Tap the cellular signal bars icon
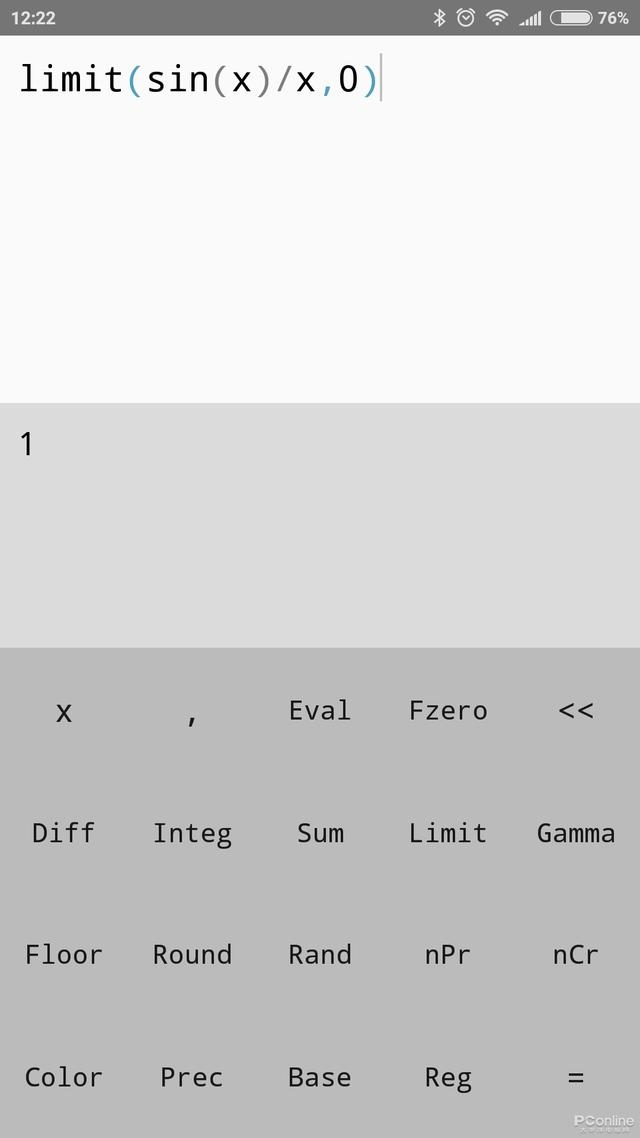This screenshot has height=1138, width=640. (530, 18)
